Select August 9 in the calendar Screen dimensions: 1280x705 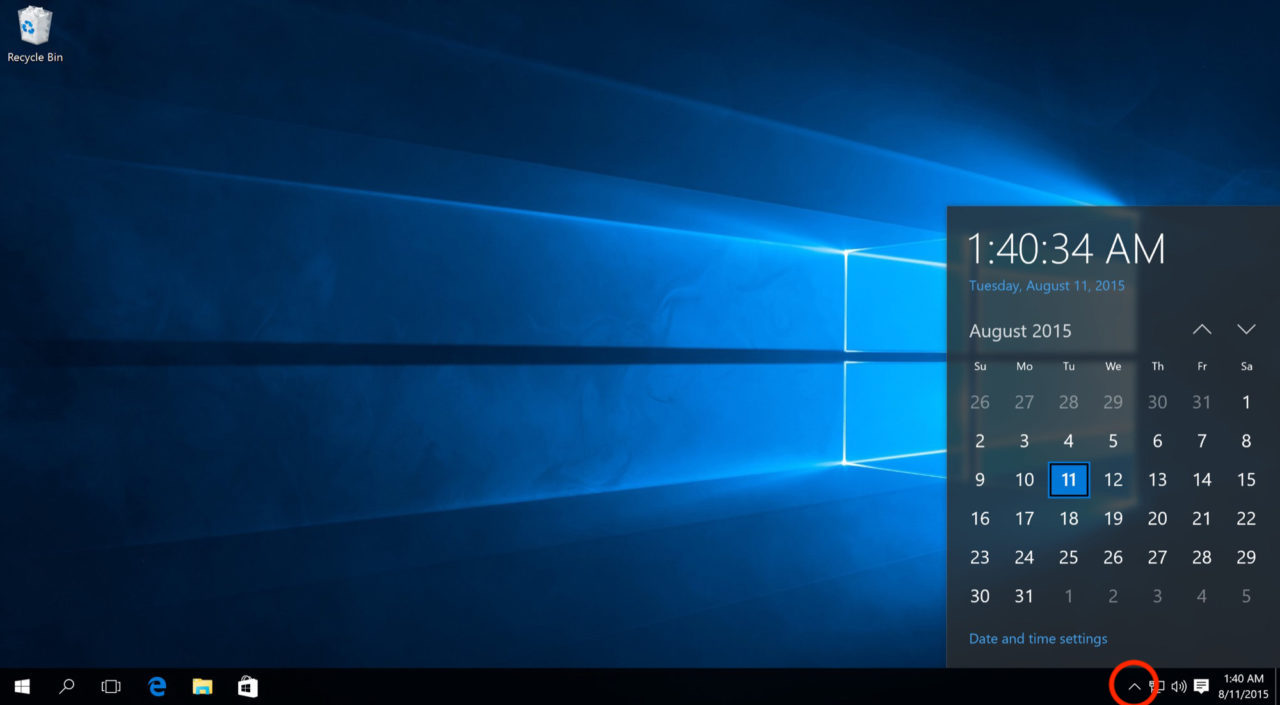[x=980, y=480]
